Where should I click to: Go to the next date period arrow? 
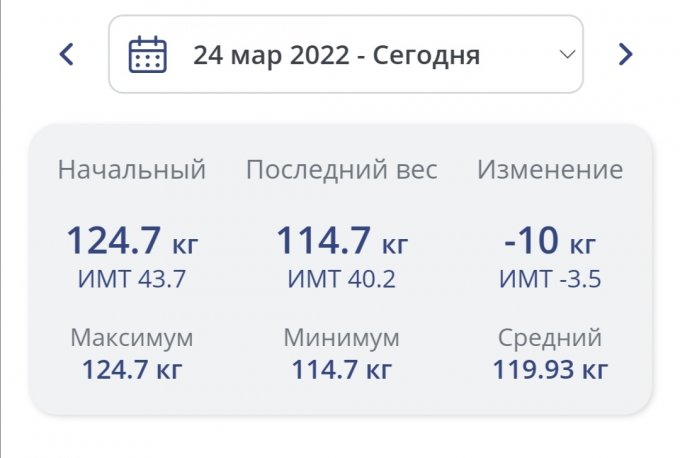click(x=625, y=54)
